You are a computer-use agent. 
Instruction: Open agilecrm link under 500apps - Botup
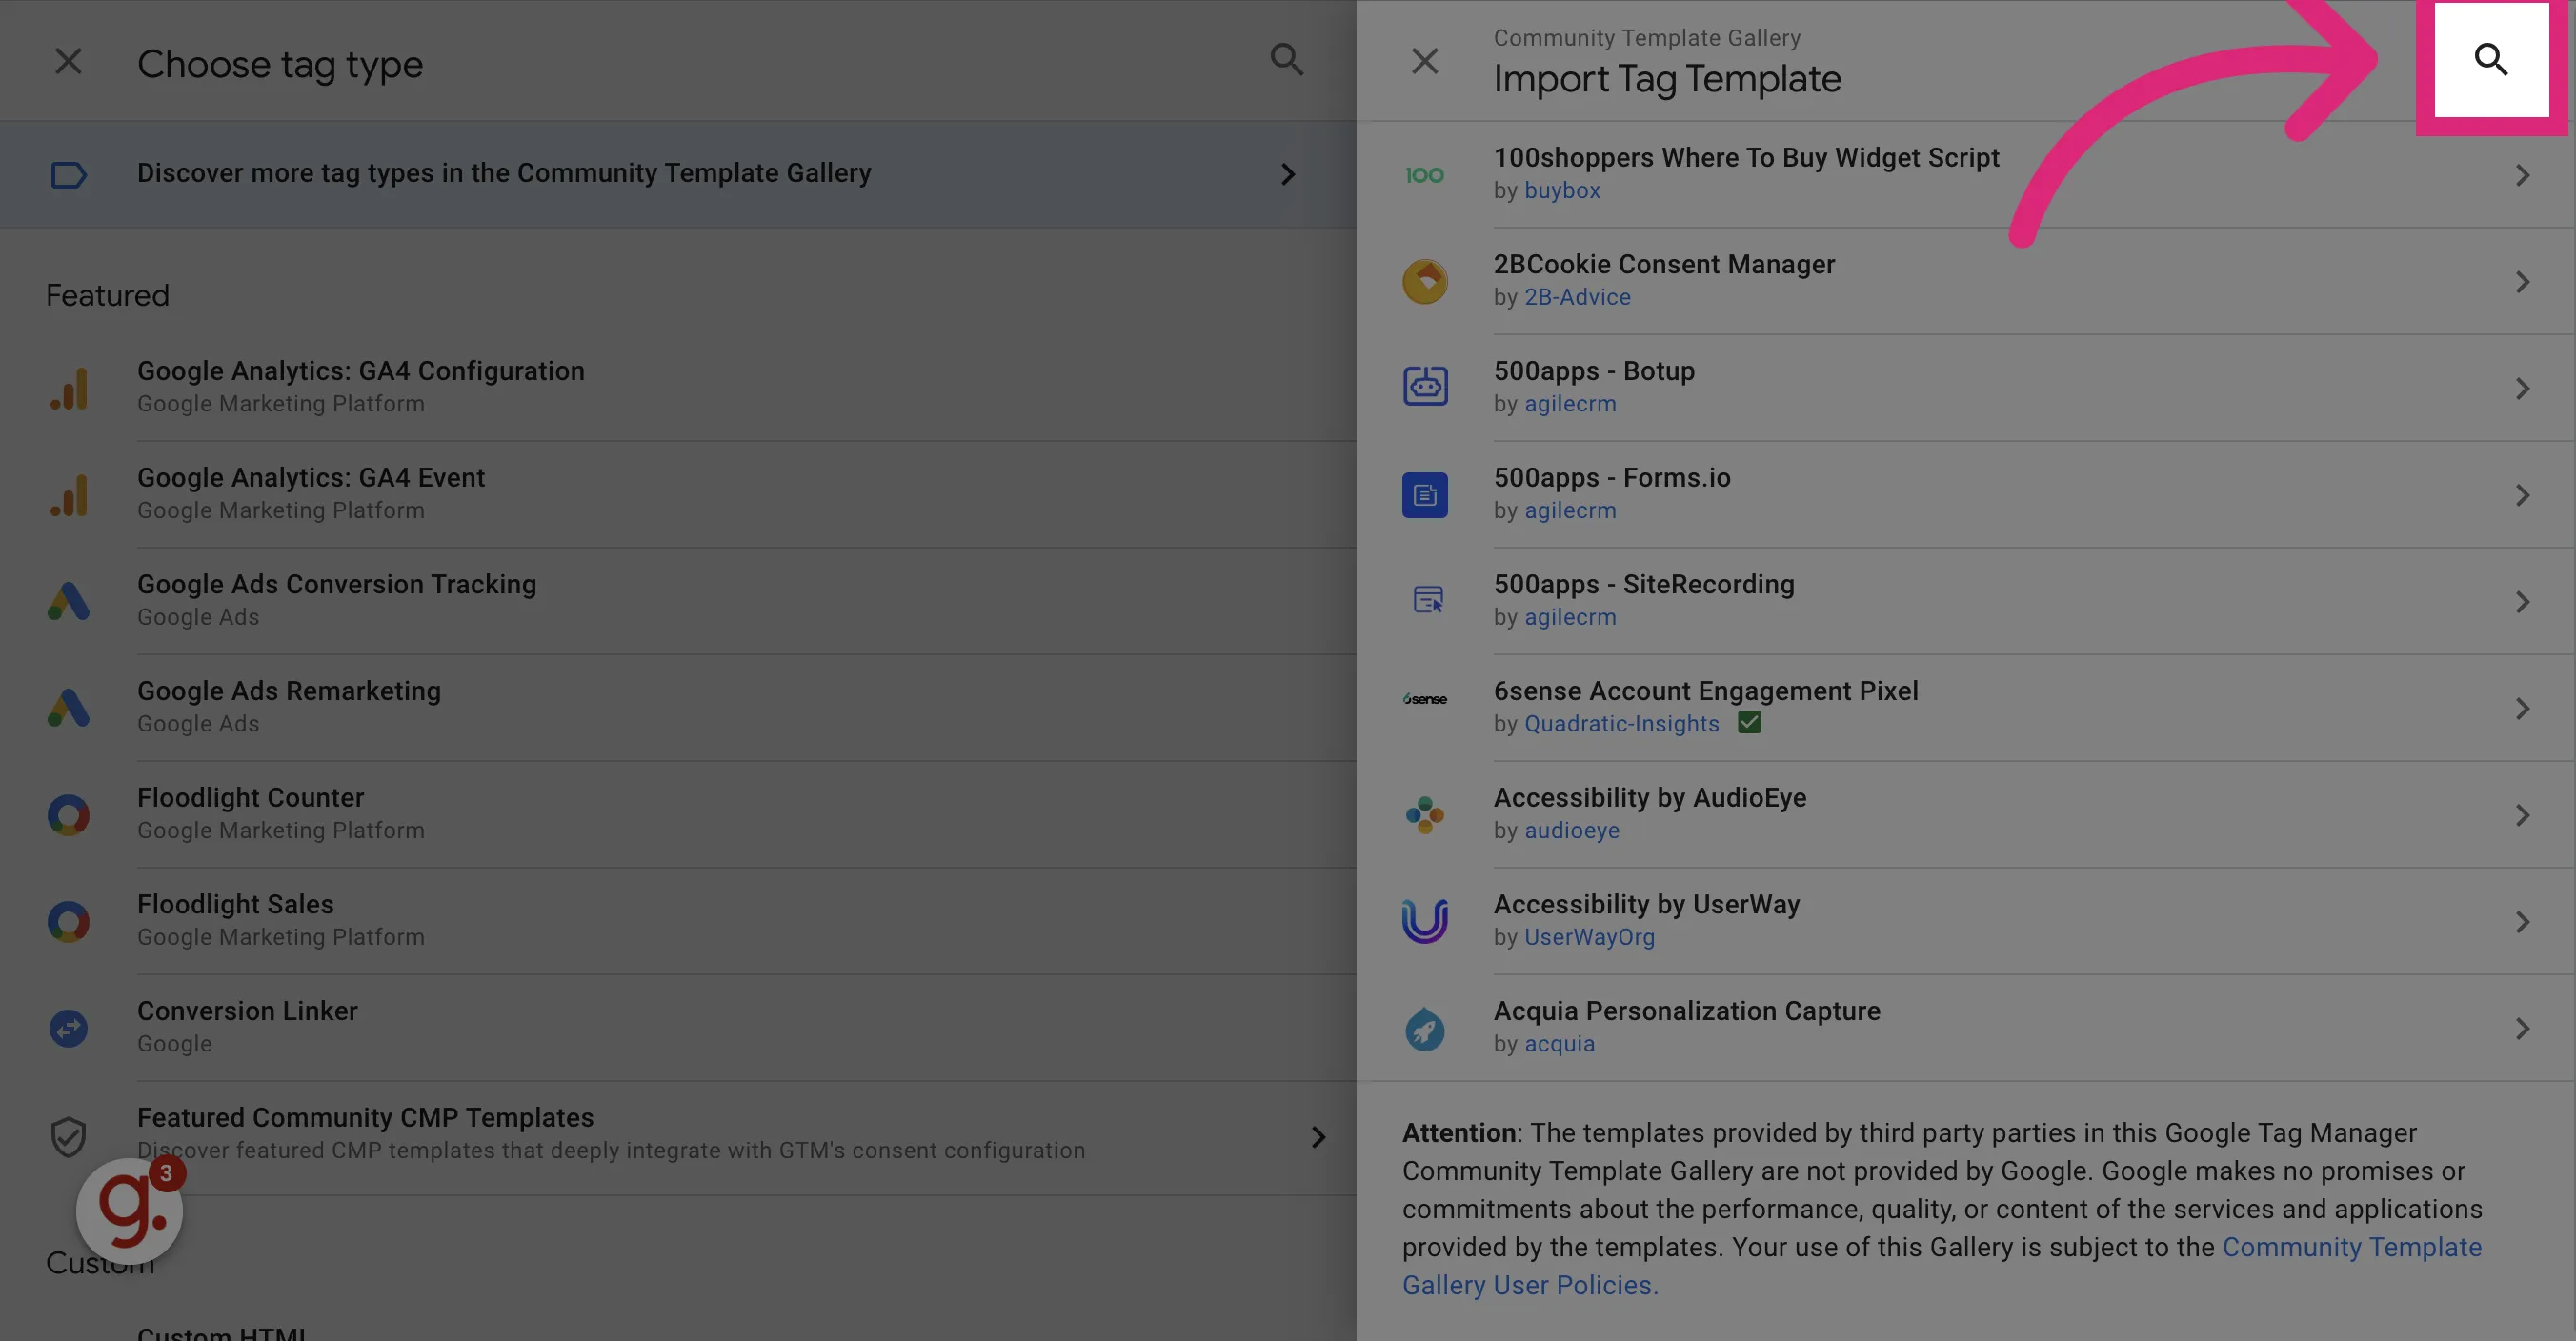[1570, 404]
